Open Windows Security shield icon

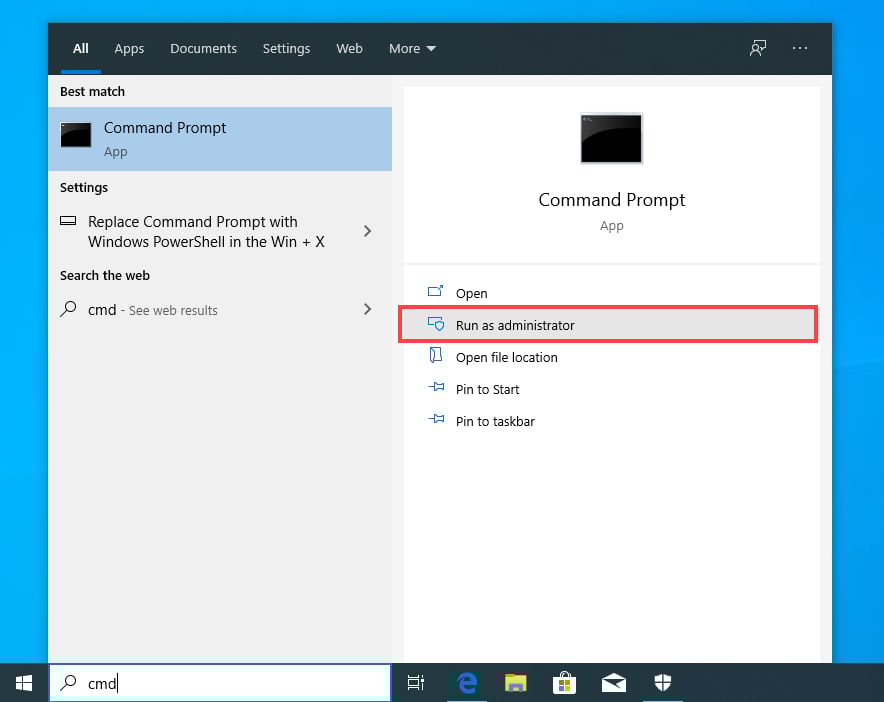(662, 683)
